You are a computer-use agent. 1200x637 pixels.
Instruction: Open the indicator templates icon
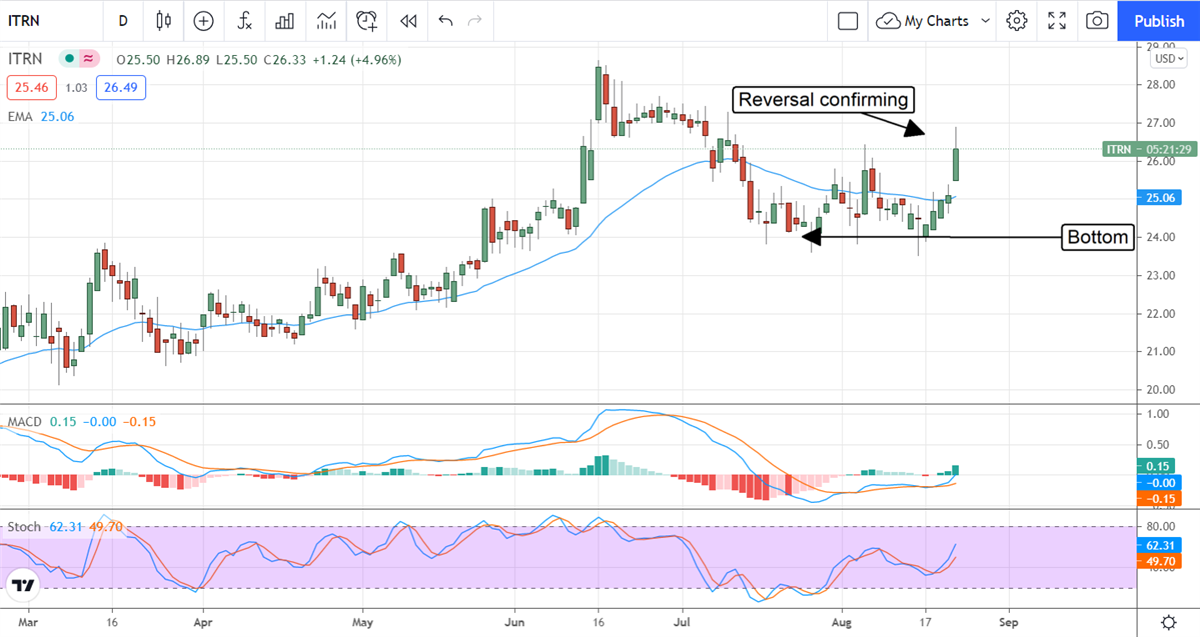(326, 20)
